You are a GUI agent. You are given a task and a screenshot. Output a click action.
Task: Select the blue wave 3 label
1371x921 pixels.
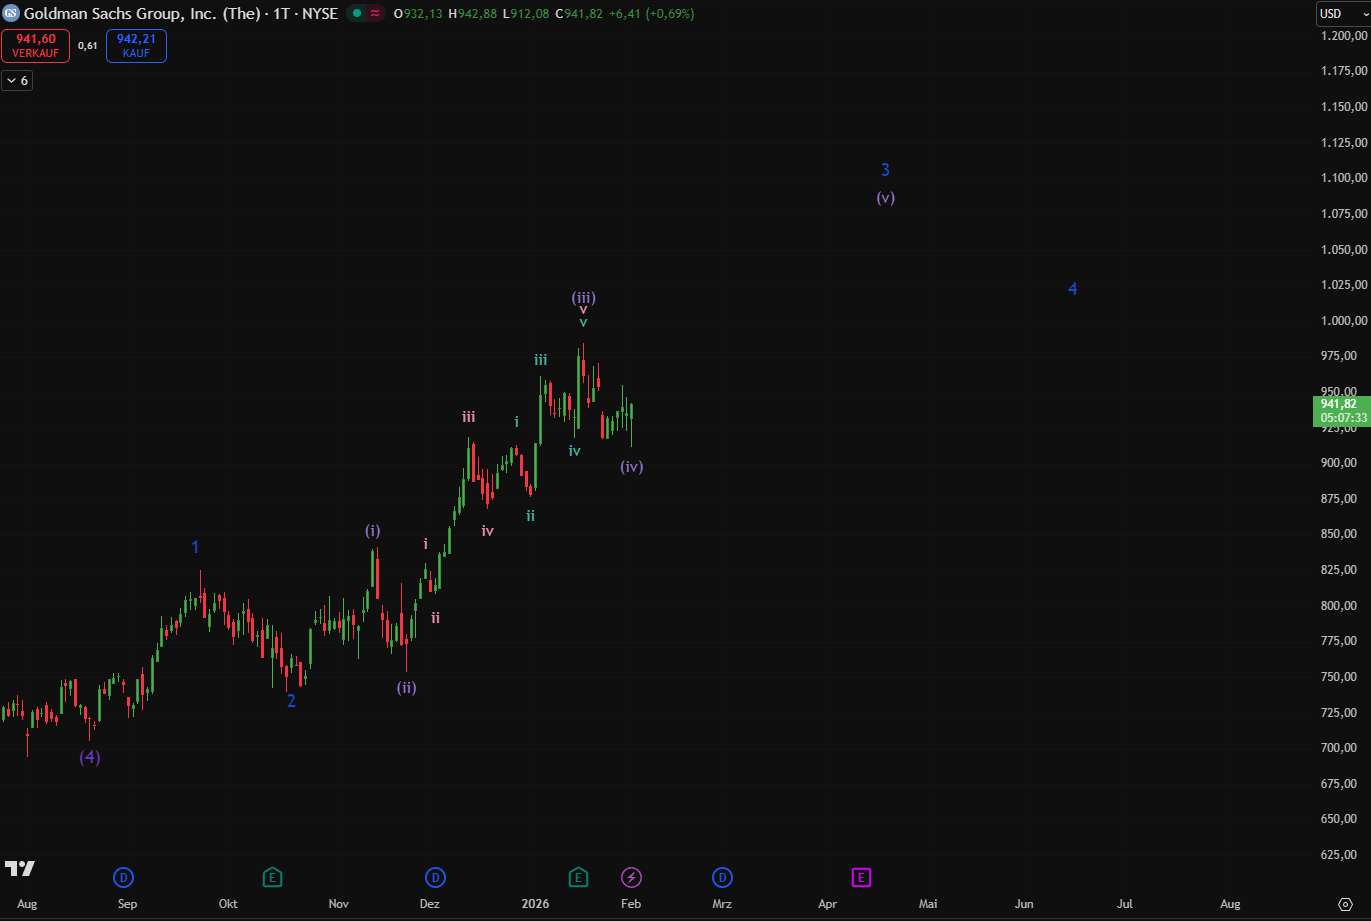[x=885, y=170]
